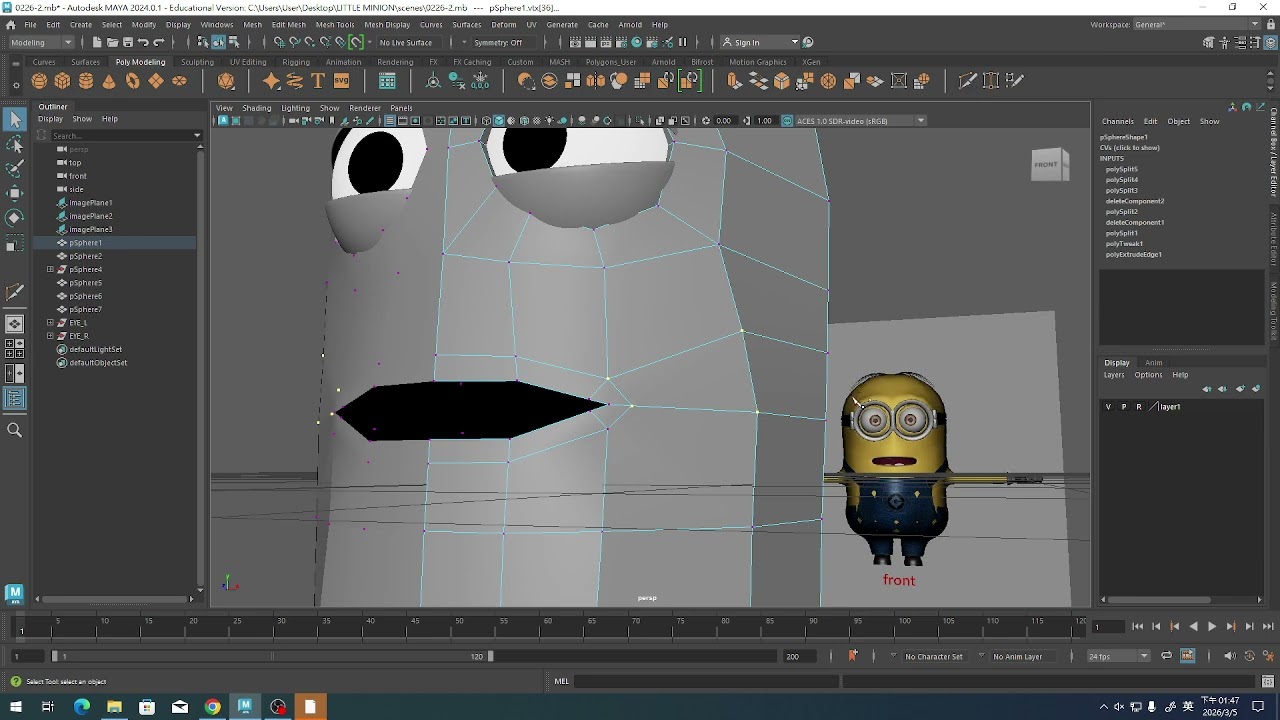Click the SVG import shelf icon

[342, 81]
